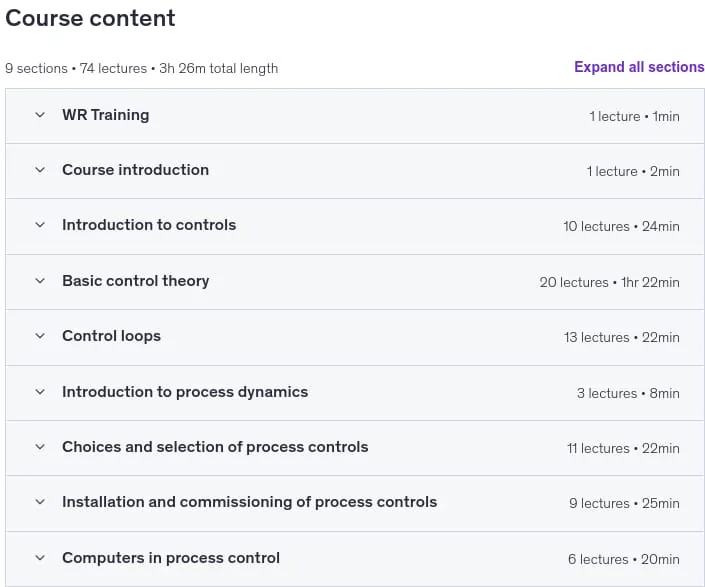Expand the Basic control theory chevron
Viewport: 705px width, 587px height.
click(40, 281)
